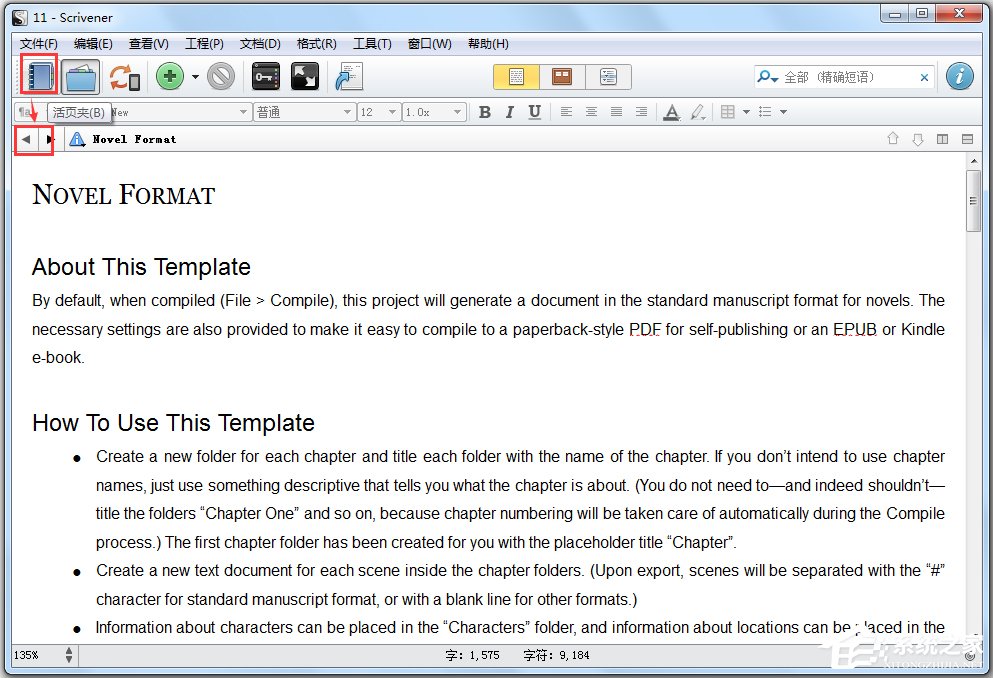Viewport: 993px width, 678px height.
Task: Click the Novel Format header title
Action: (134, 139)
